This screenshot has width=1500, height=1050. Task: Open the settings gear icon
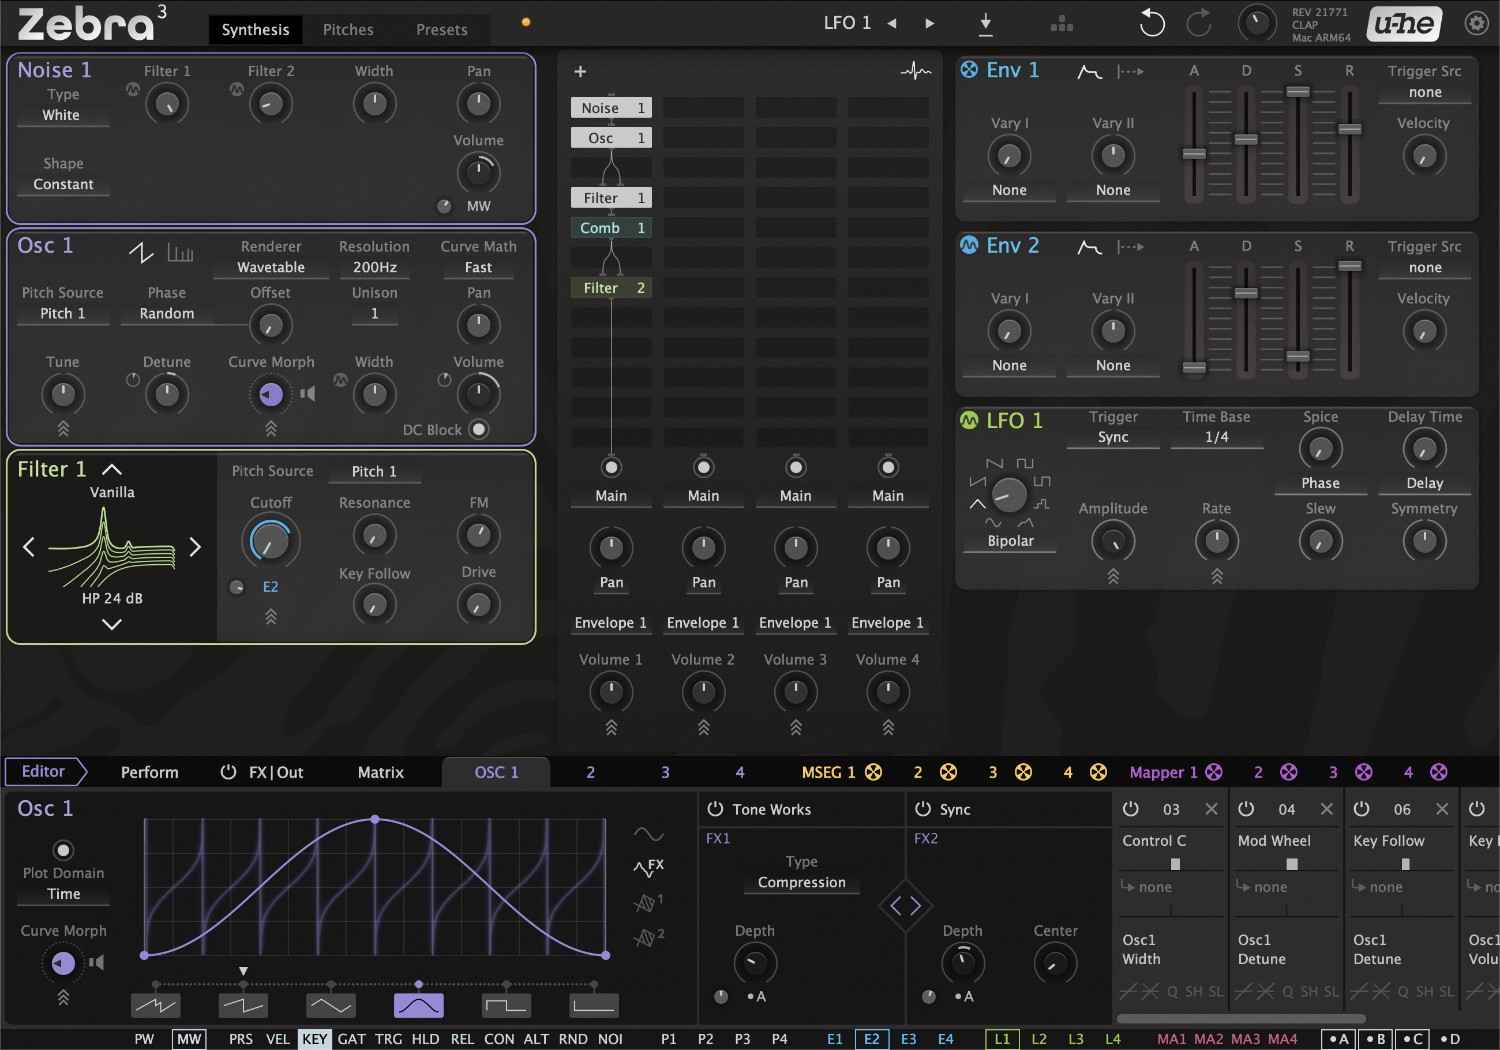click(1476, 23)
